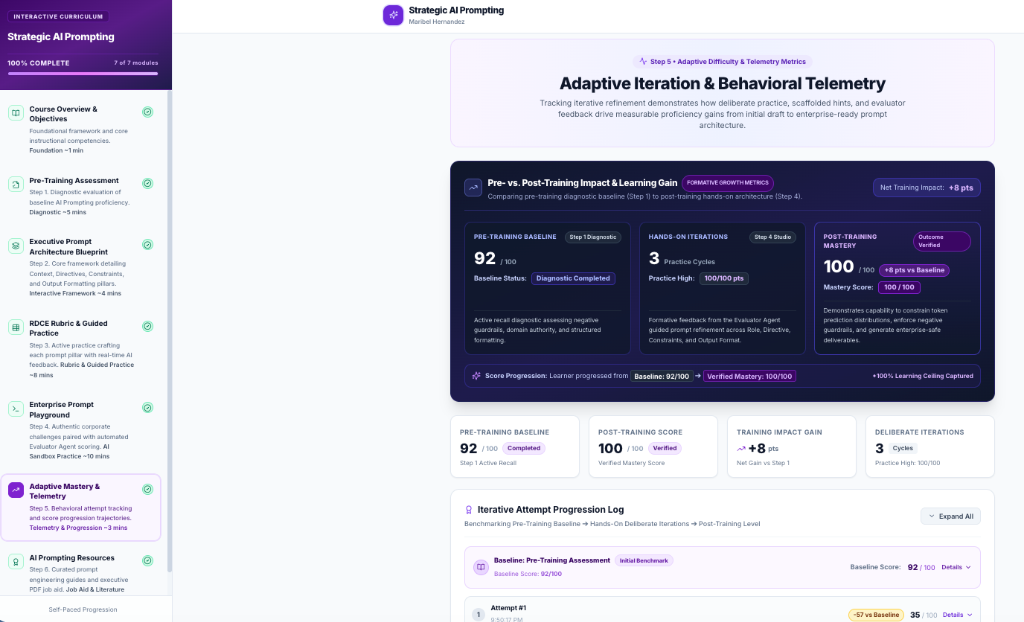Click 'Verified' pill in Post-Training Score card
Viewport: 1024px width, 622px height.
[x=665, y=448]
